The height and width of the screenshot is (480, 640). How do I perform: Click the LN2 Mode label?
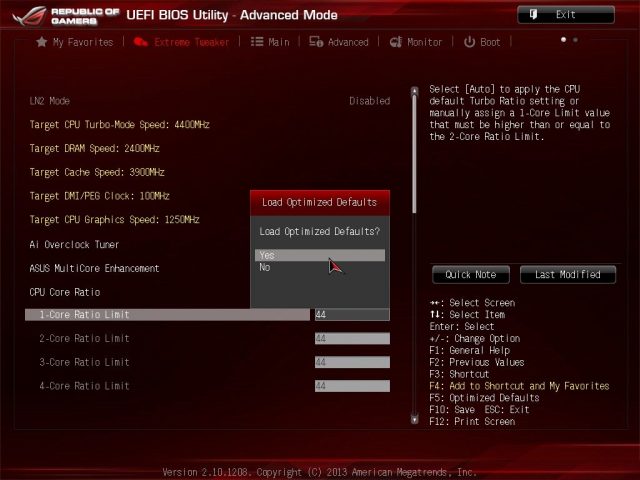(x=49, y=101)
